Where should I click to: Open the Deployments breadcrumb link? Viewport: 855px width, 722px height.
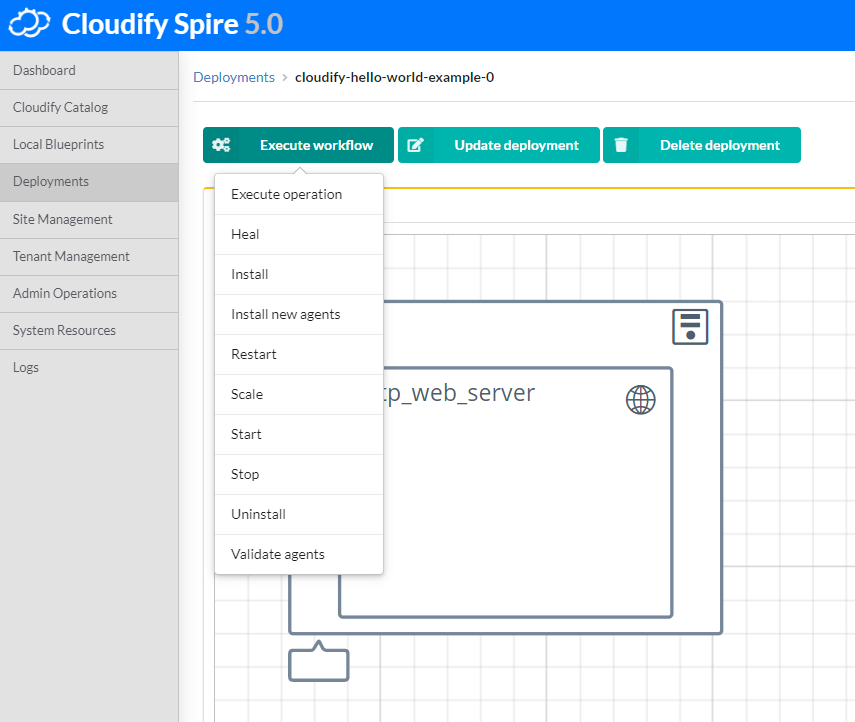(234, 77)
